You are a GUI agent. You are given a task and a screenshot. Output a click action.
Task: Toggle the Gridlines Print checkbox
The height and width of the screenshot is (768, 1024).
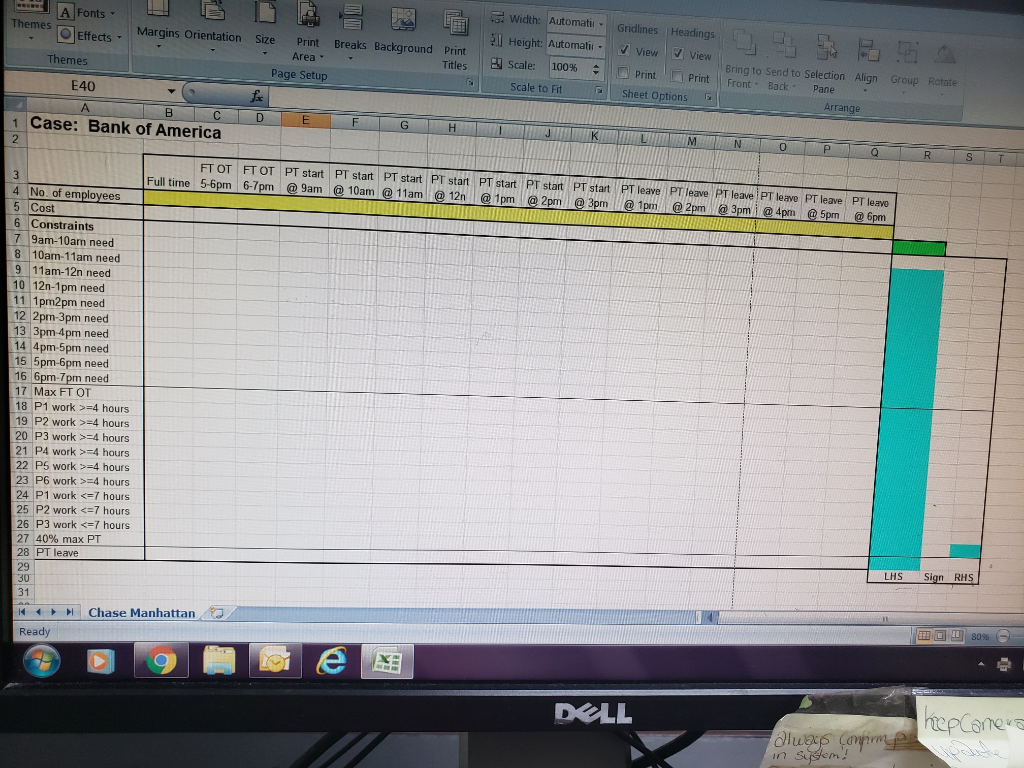click(623, 72)
